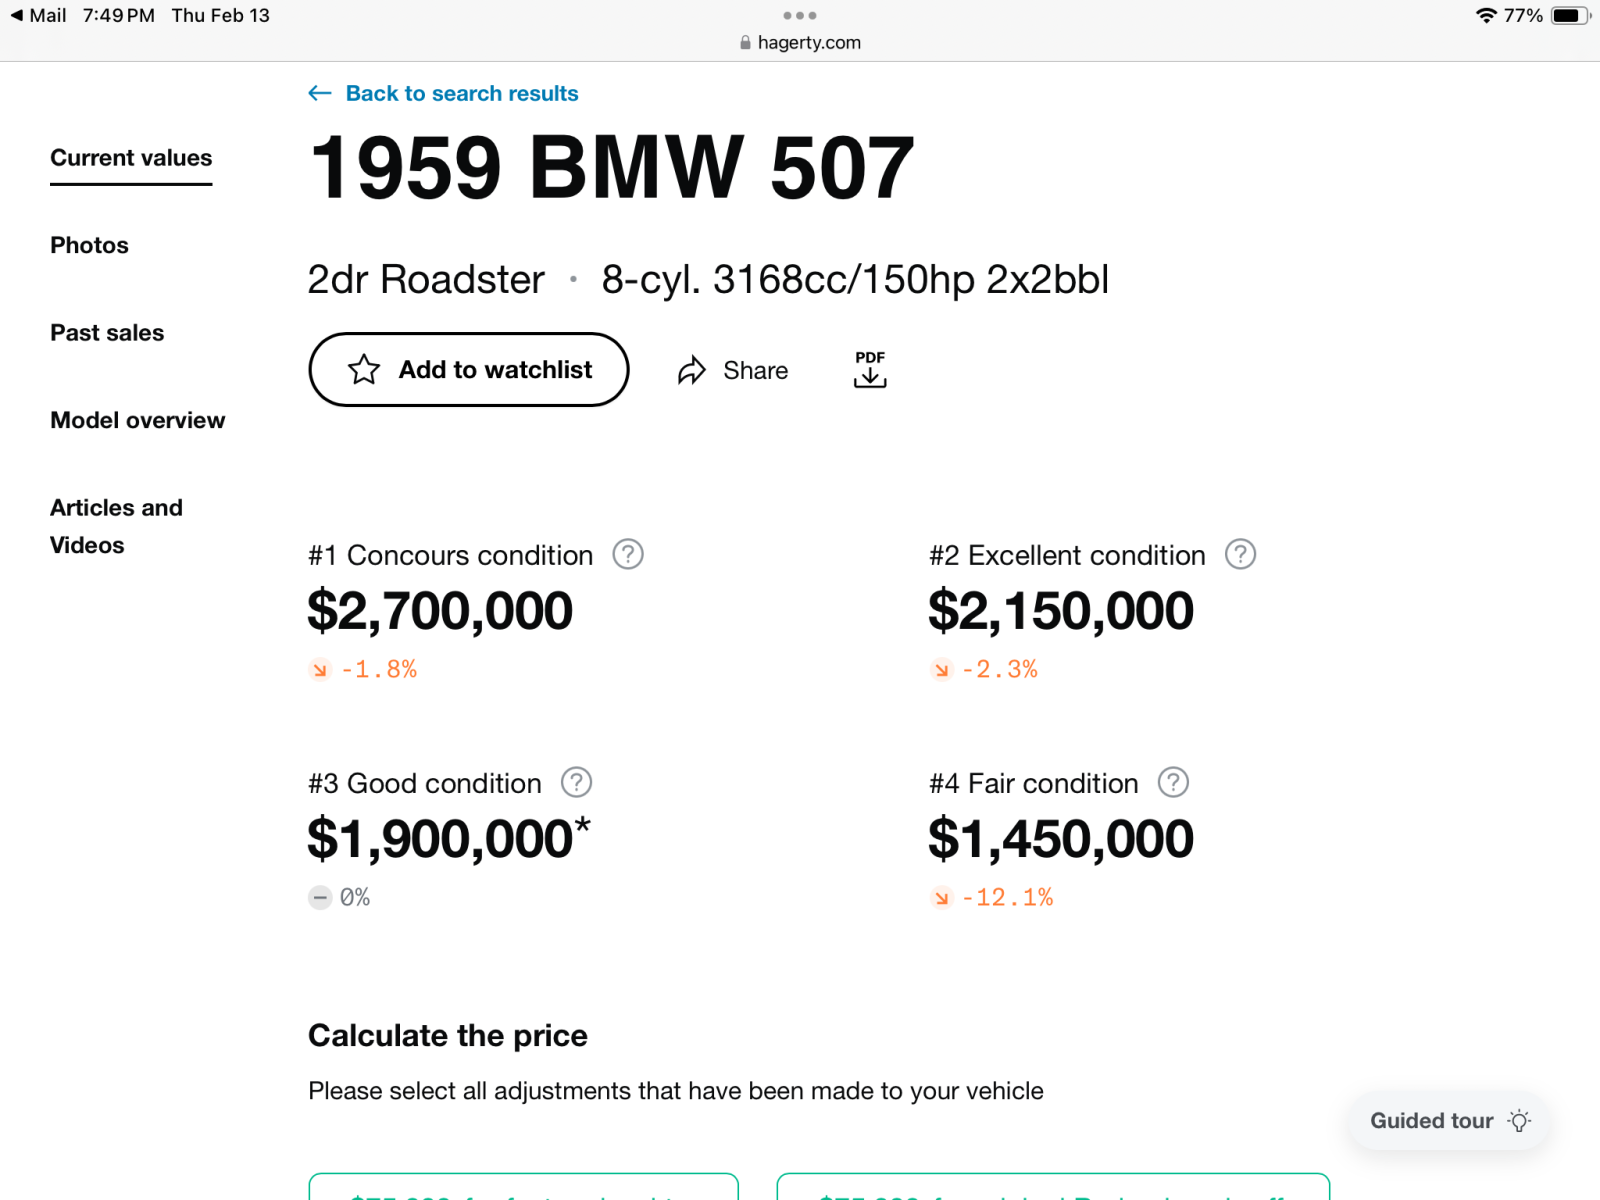This screenshot has width=1600, height=1200.
Task: Open help icon for #4 Fair condition
Action: click(x=1173, y=782)
